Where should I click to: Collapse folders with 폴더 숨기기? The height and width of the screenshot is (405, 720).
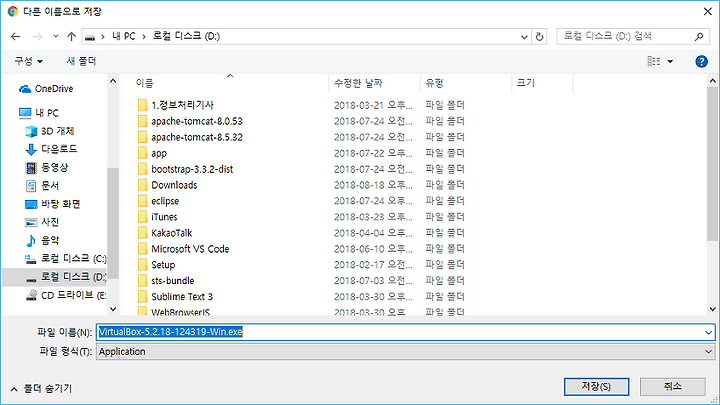(x=41, y=389)
